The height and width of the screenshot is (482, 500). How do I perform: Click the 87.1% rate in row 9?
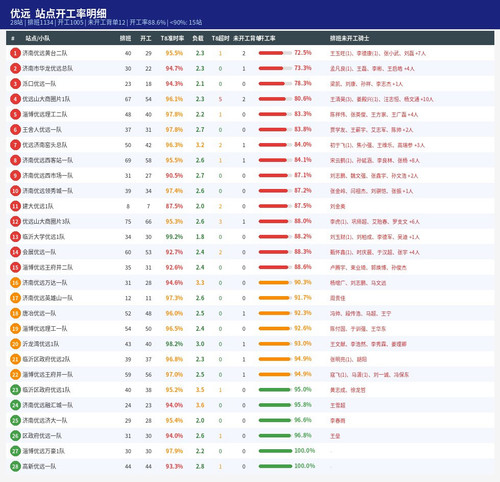pyautogui.click(x=303, y=175)
